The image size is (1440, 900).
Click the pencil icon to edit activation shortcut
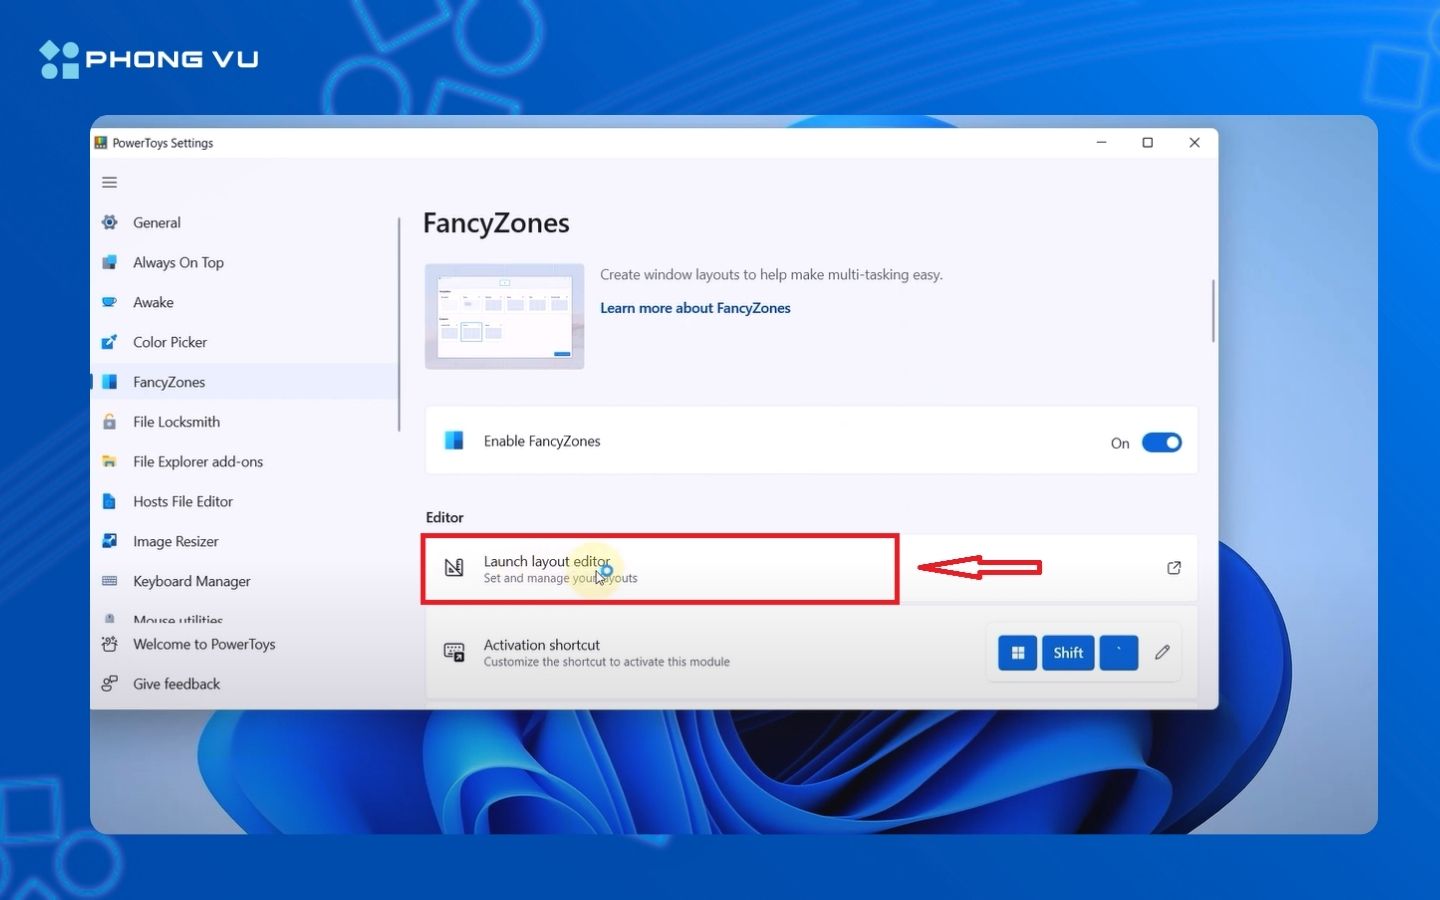(x=1162, y=652)
